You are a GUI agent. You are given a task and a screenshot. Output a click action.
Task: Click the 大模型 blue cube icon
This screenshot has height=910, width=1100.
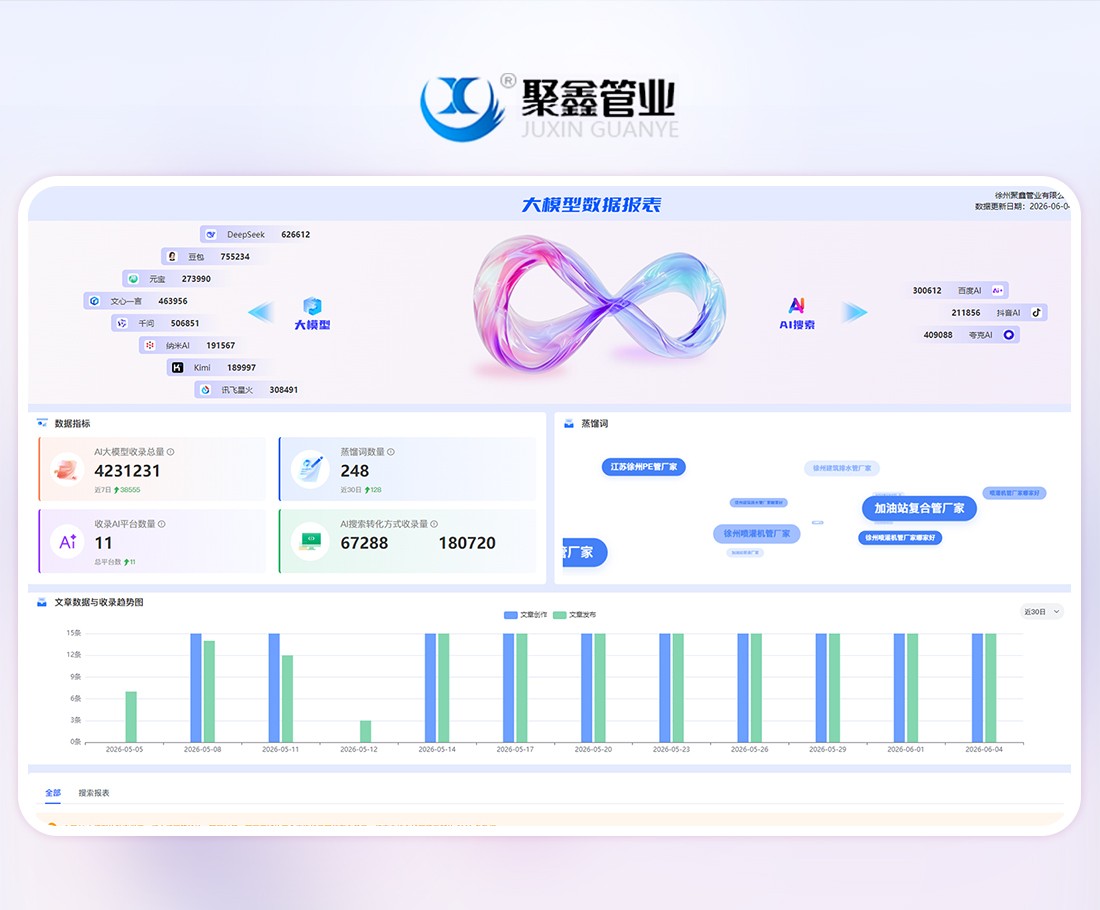[312, 307]
